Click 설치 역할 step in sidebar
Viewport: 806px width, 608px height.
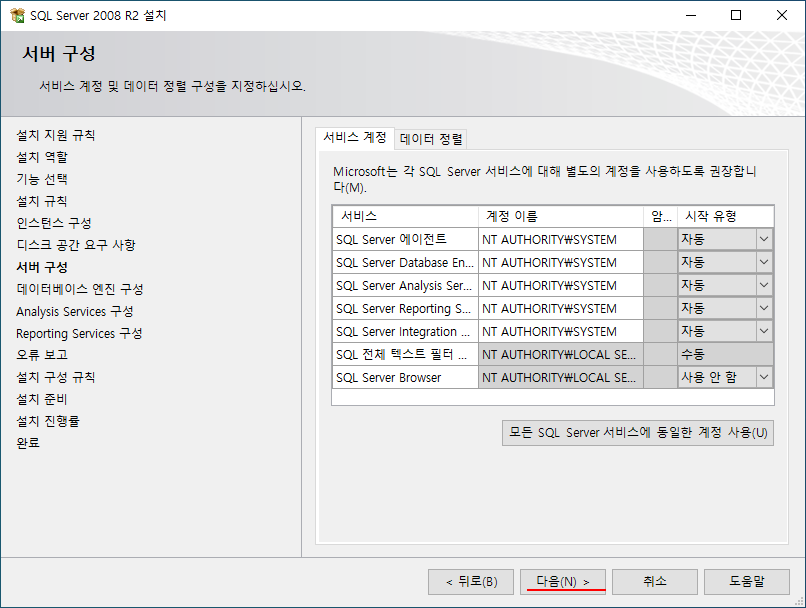point(42,157)
